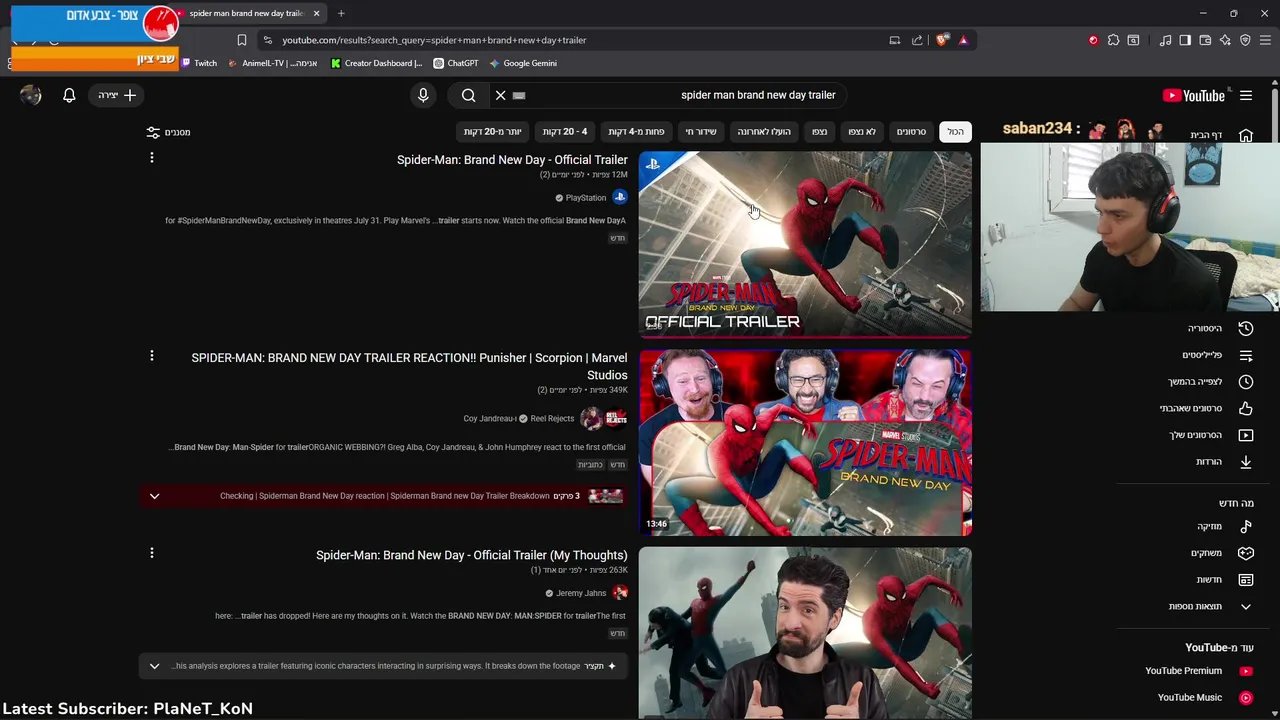Screen dimensions: 1280x720
Task: Open the search filters (מסננים) button
Action: 168,132
